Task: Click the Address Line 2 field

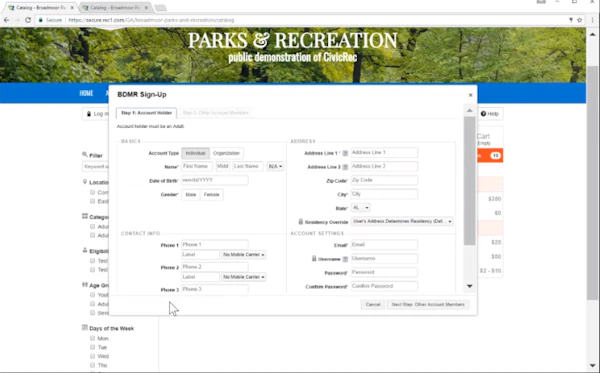Action: pos(384,166)
